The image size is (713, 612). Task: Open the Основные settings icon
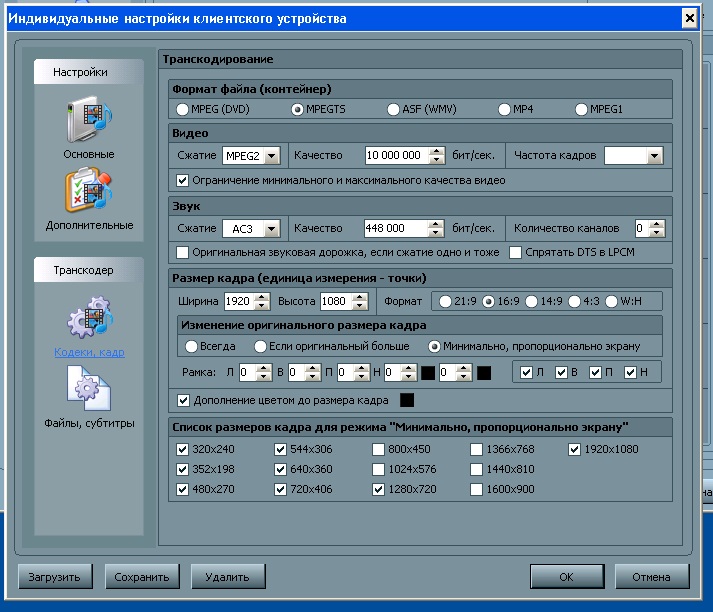[x=89, y=120]
